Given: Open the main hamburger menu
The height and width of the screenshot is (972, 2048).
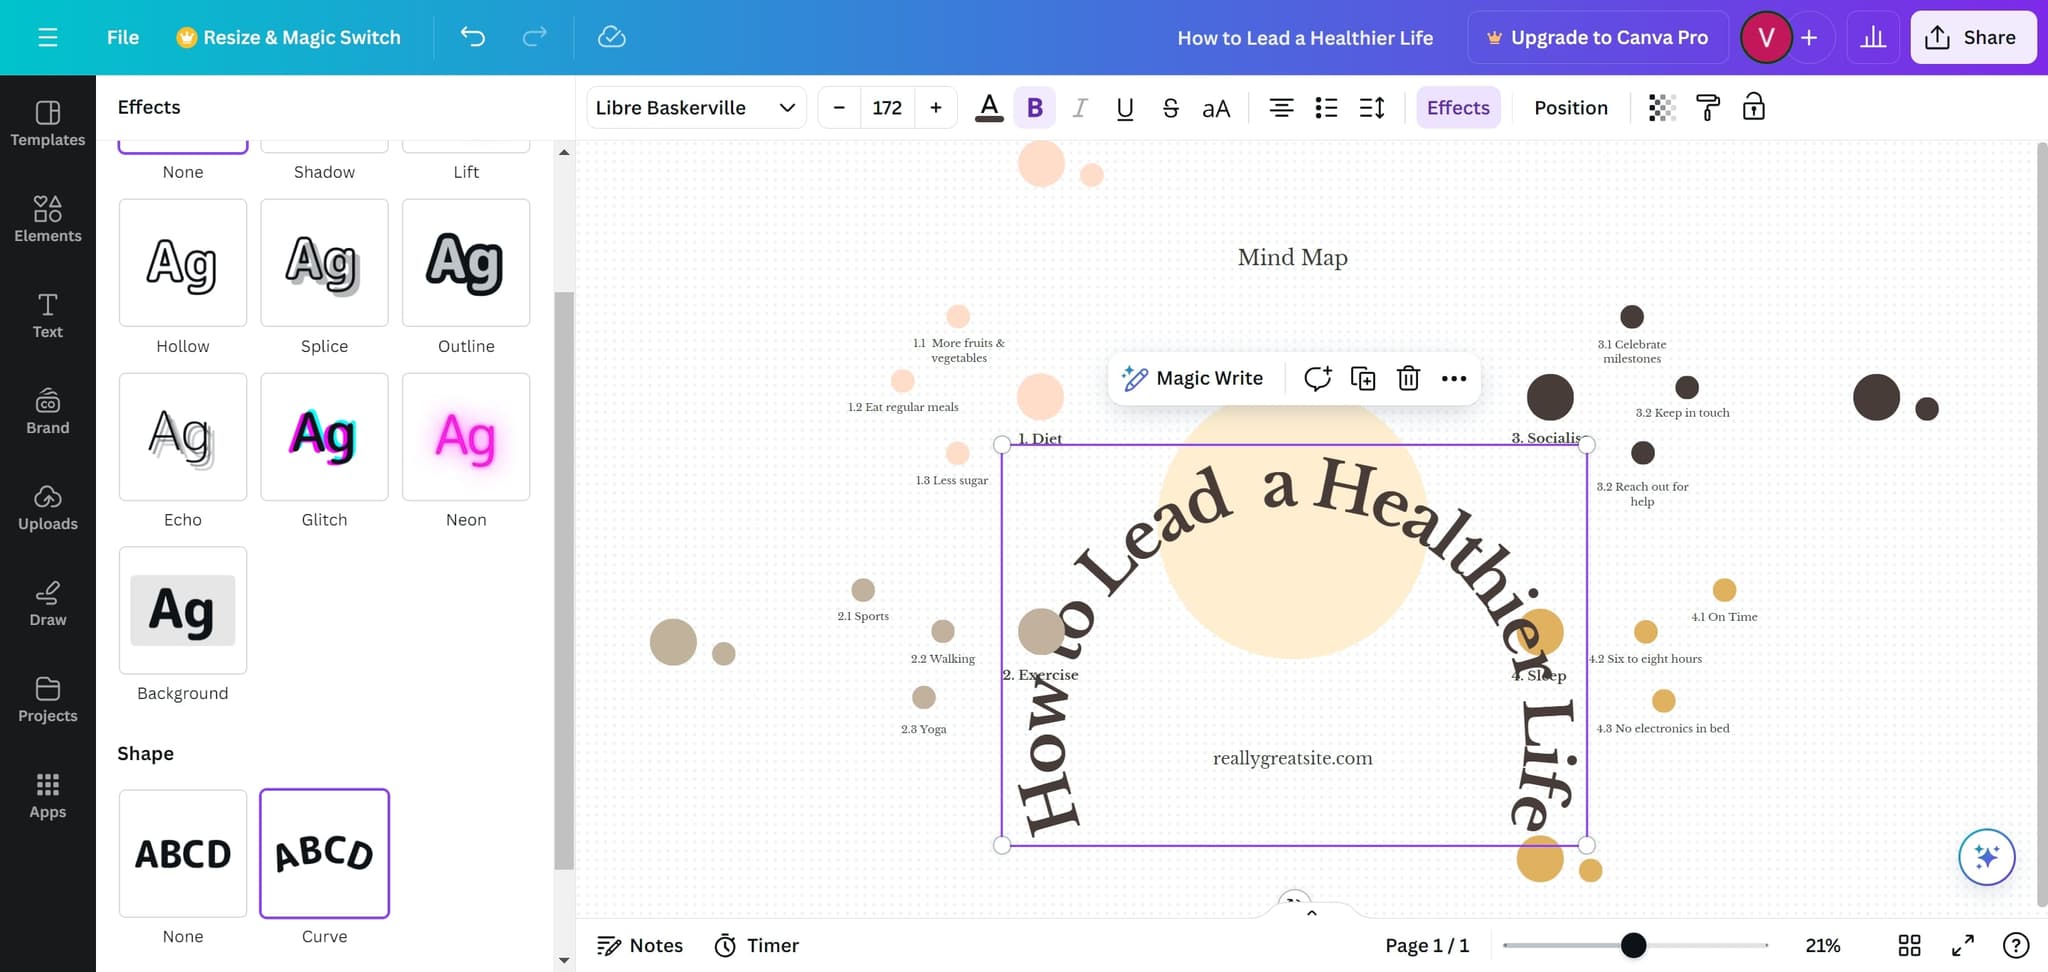Looking at the screenshot, I should tap(47, 37).
